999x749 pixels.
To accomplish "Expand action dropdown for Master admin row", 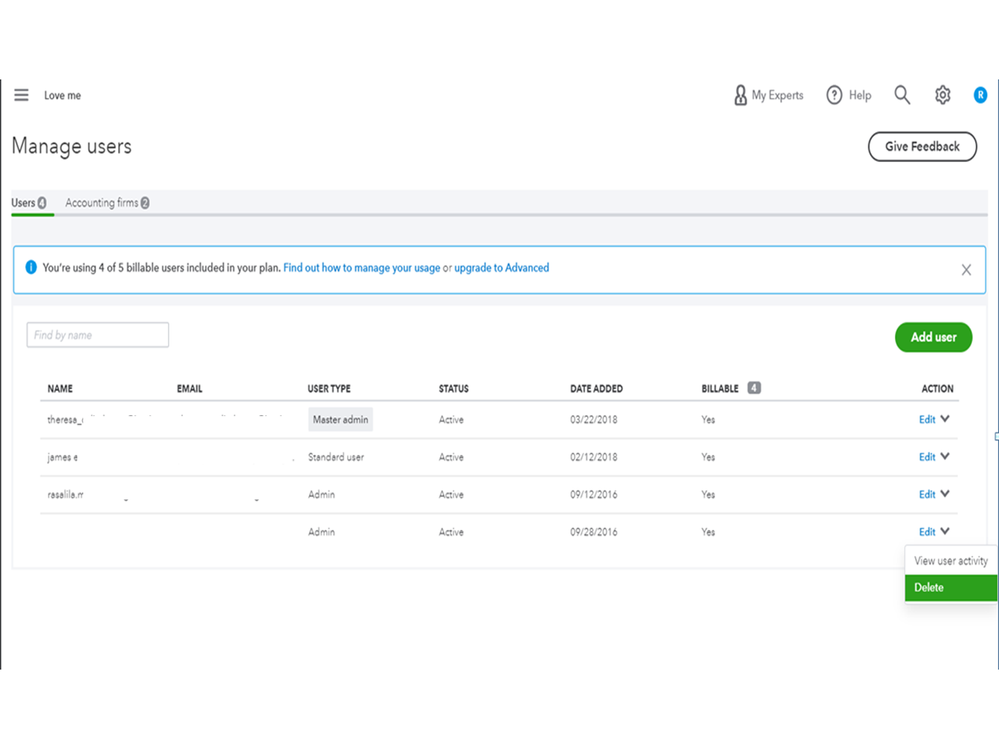I will (x=945, y=419).
